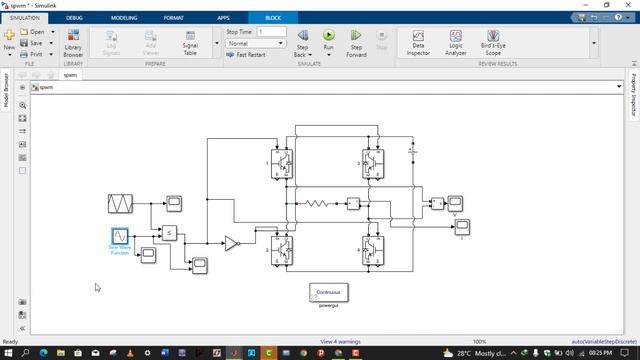640x360 pixels.
Task: Select IGBT block labeled 2
Action: click(x=282, y=251)
